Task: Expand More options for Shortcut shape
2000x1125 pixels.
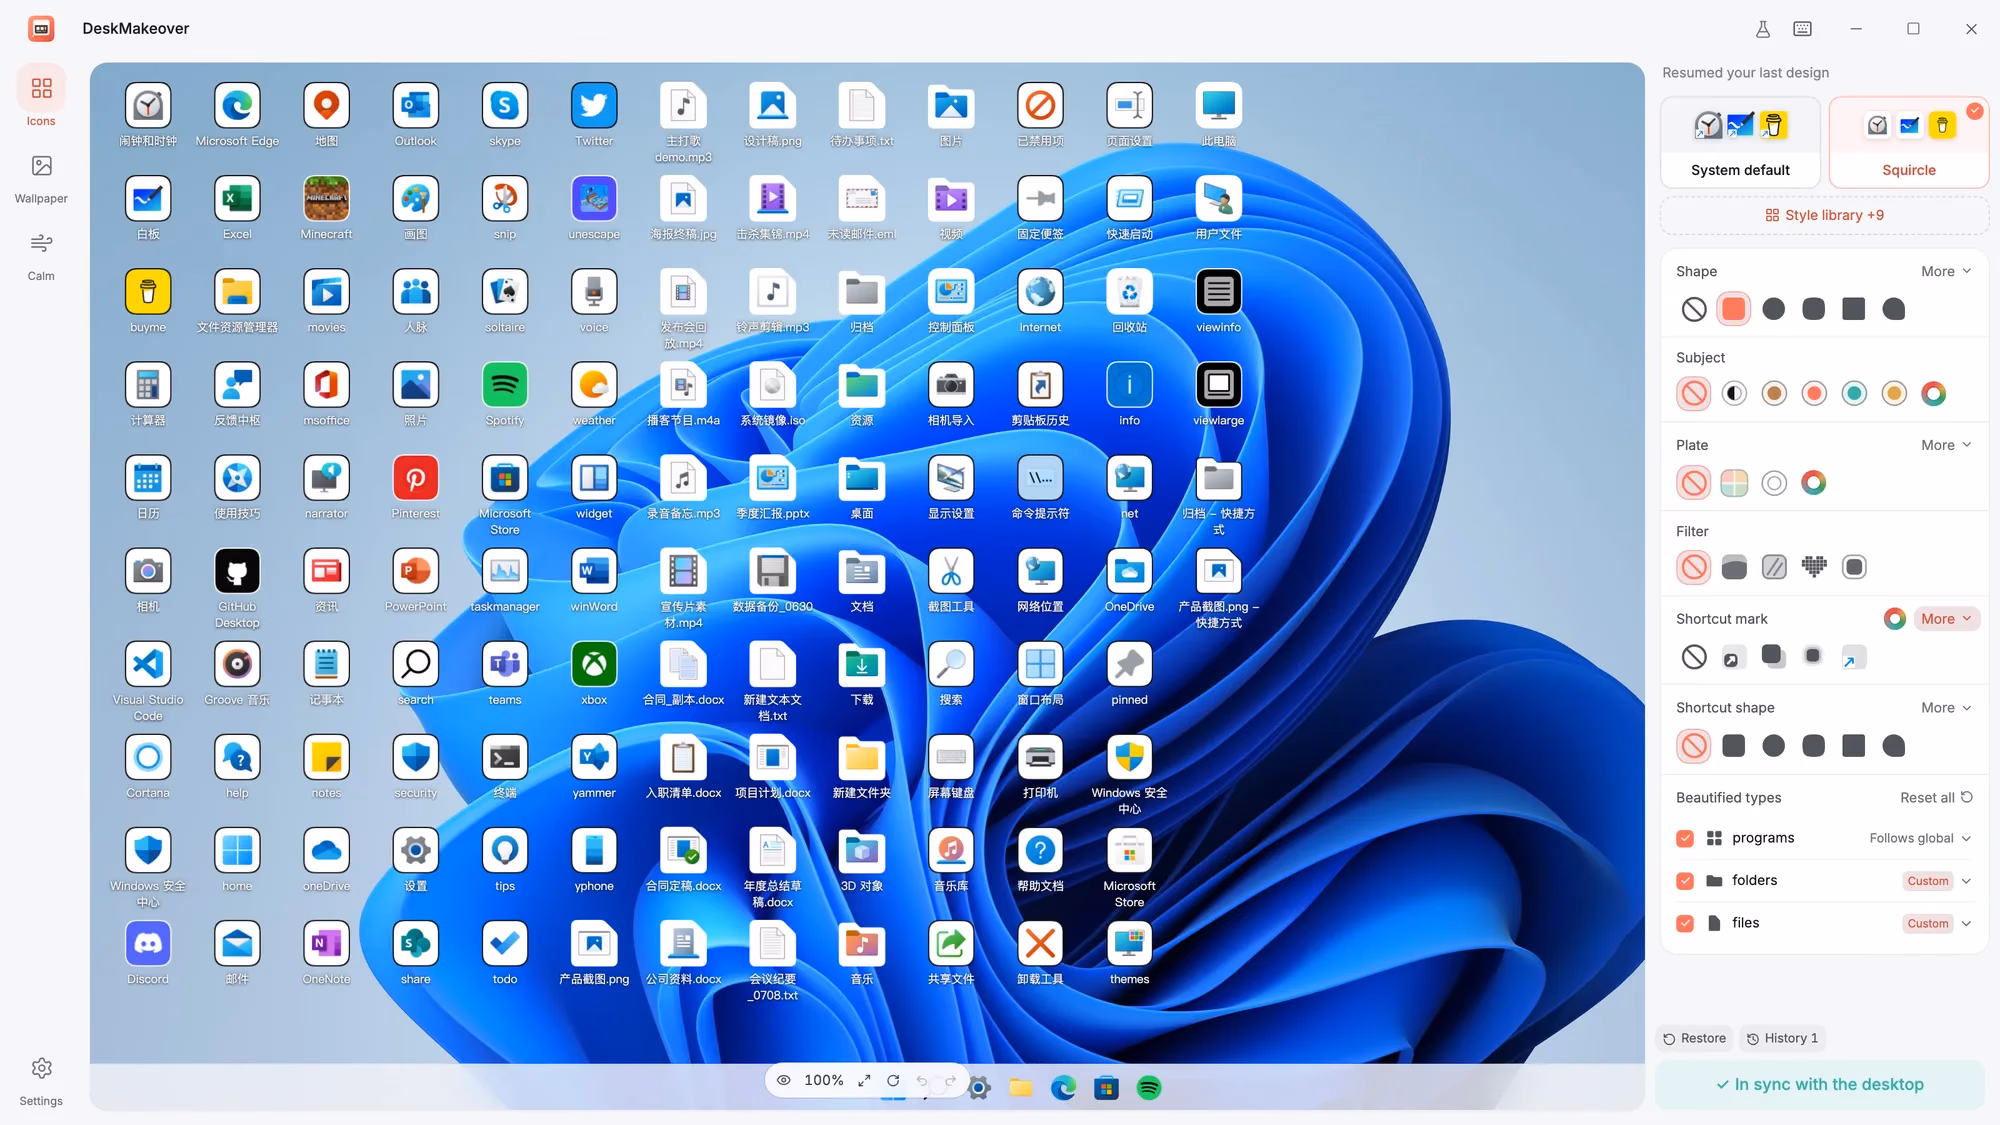Action: coord(1946,707)
